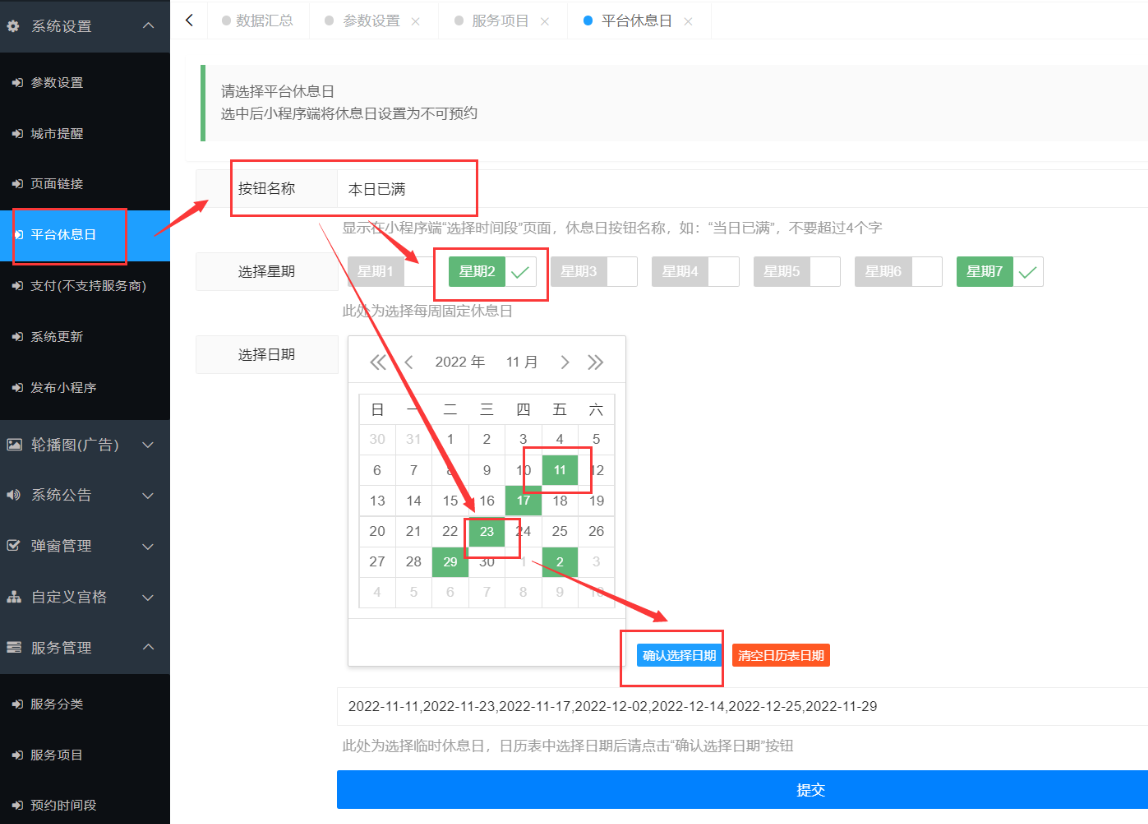
Task: Select December 2 in calendar
Action: [x=559, y=562]
